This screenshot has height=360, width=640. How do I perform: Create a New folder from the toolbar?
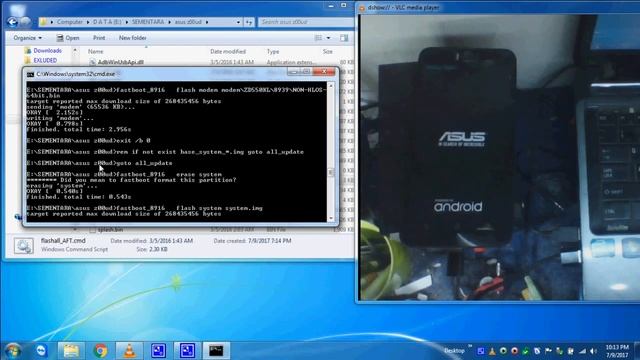pyautogui.click(x=133, y=38)
